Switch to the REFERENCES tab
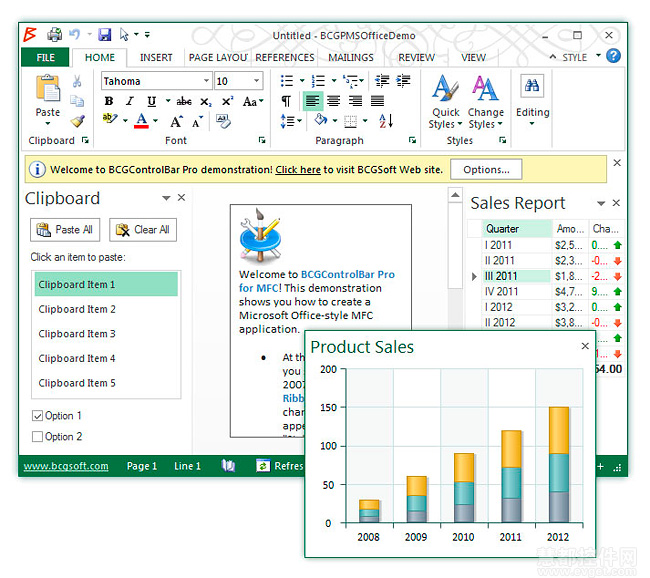Screen dimensions: 650x578 point(285,58)
